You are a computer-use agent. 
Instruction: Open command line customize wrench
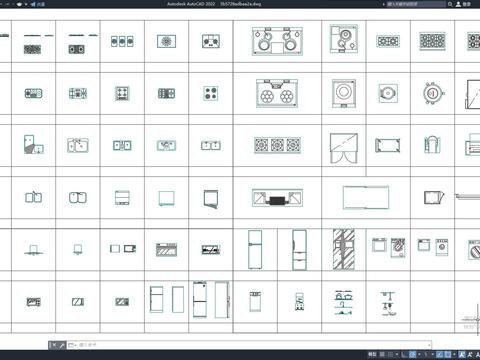[62, 345]
